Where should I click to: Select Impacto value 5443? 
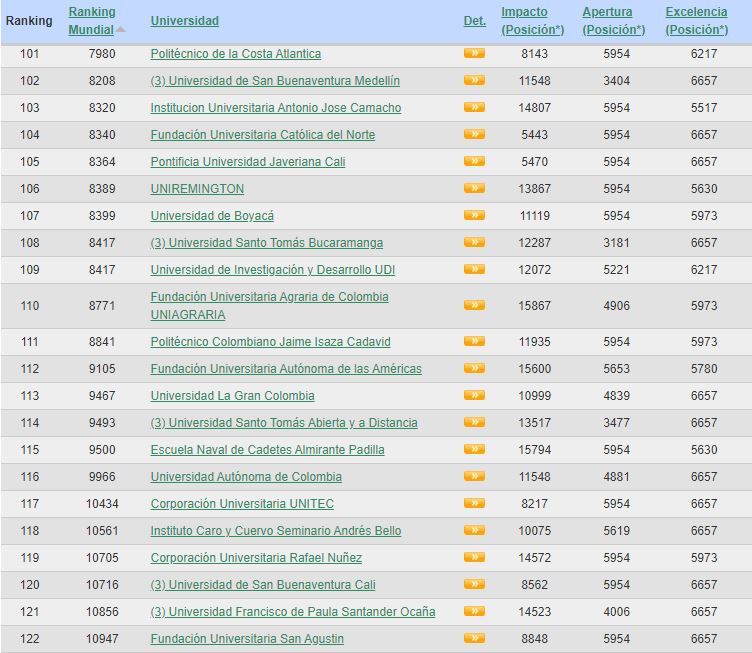(x=534, y=135)
